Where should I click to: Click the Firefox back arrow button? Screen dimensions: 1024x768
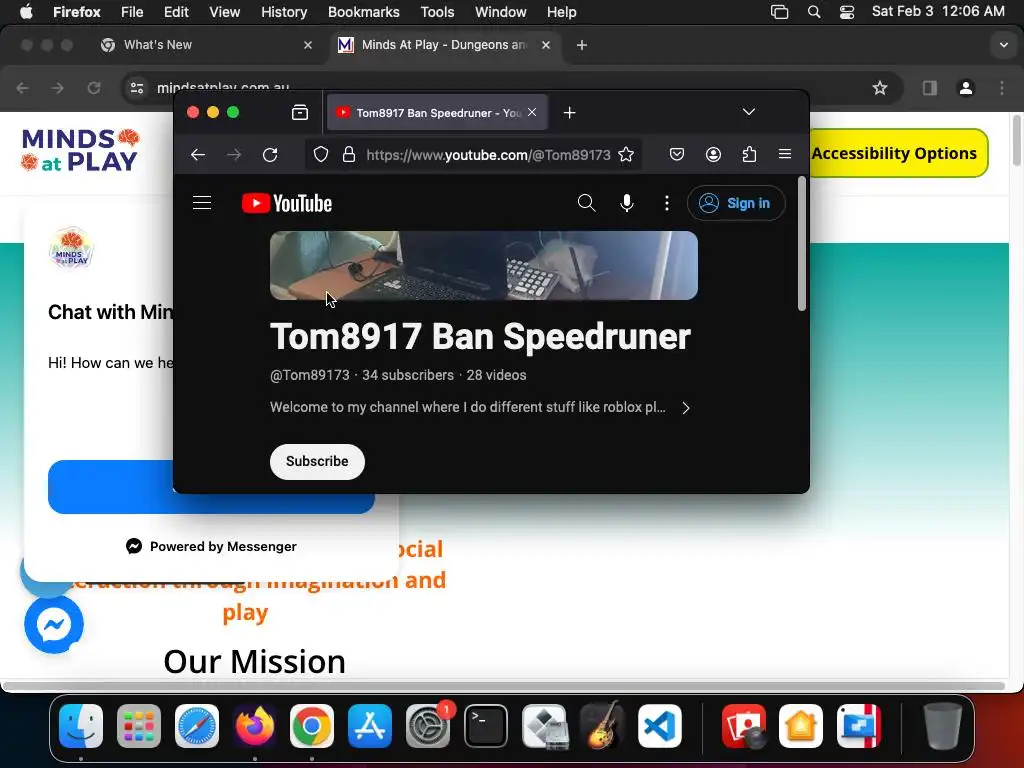[x=198, y=155]
